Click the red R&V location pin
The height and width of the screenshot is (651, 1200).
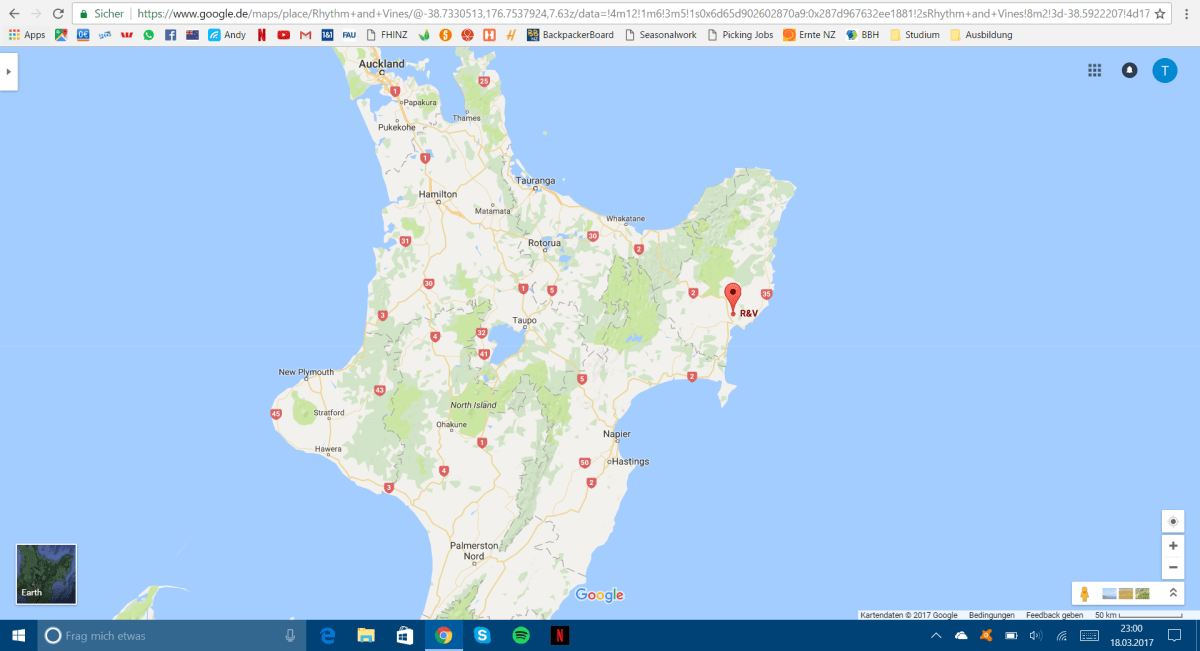[732, 298]
